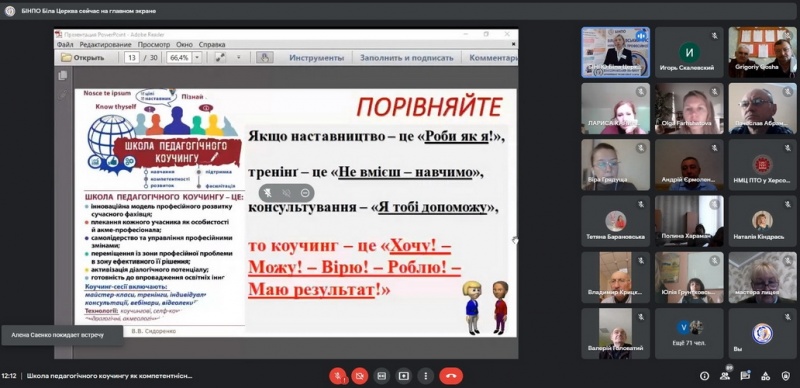The height and width of the screenshot is (388, 800).
Task: Select мастера лицея participant tile
Action: [762, 277]
